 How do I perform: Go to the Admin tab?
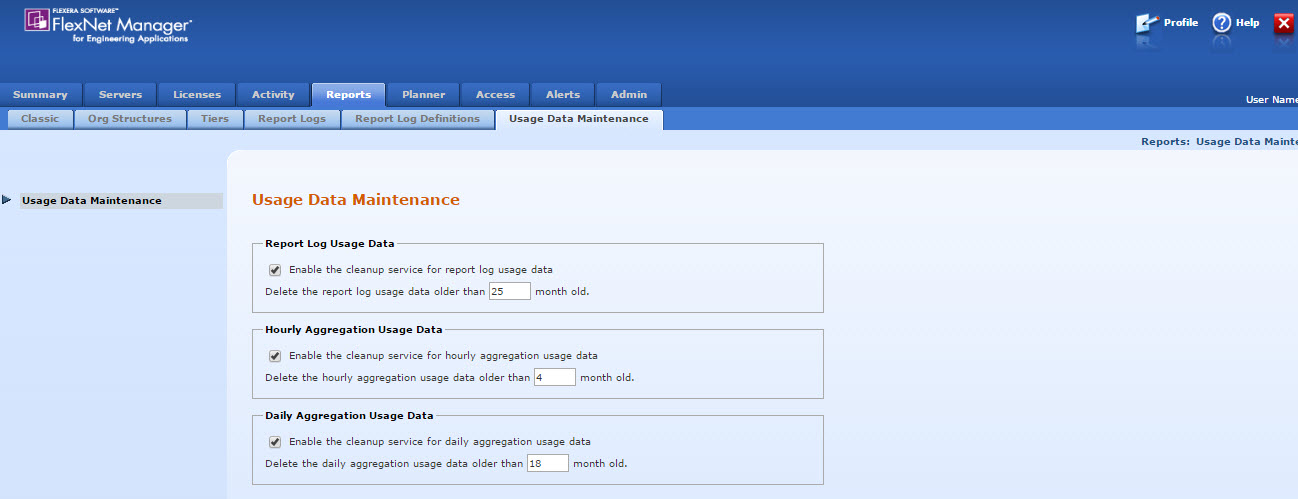[629, 95]
